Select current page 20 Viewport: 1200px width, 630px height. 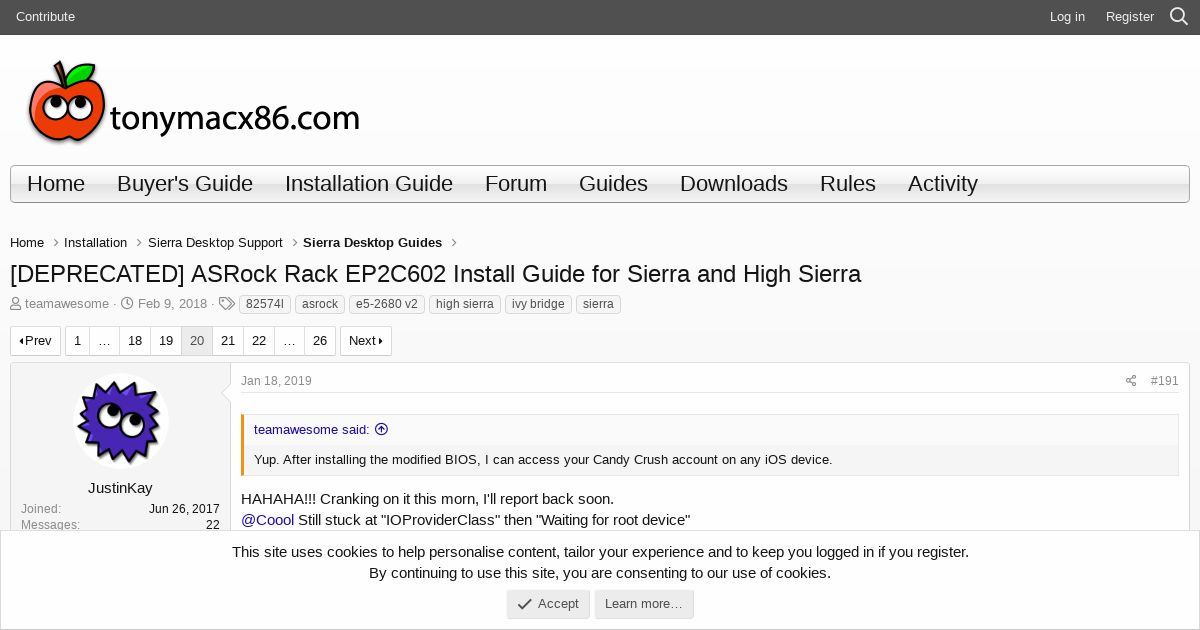tap(197, 341)
